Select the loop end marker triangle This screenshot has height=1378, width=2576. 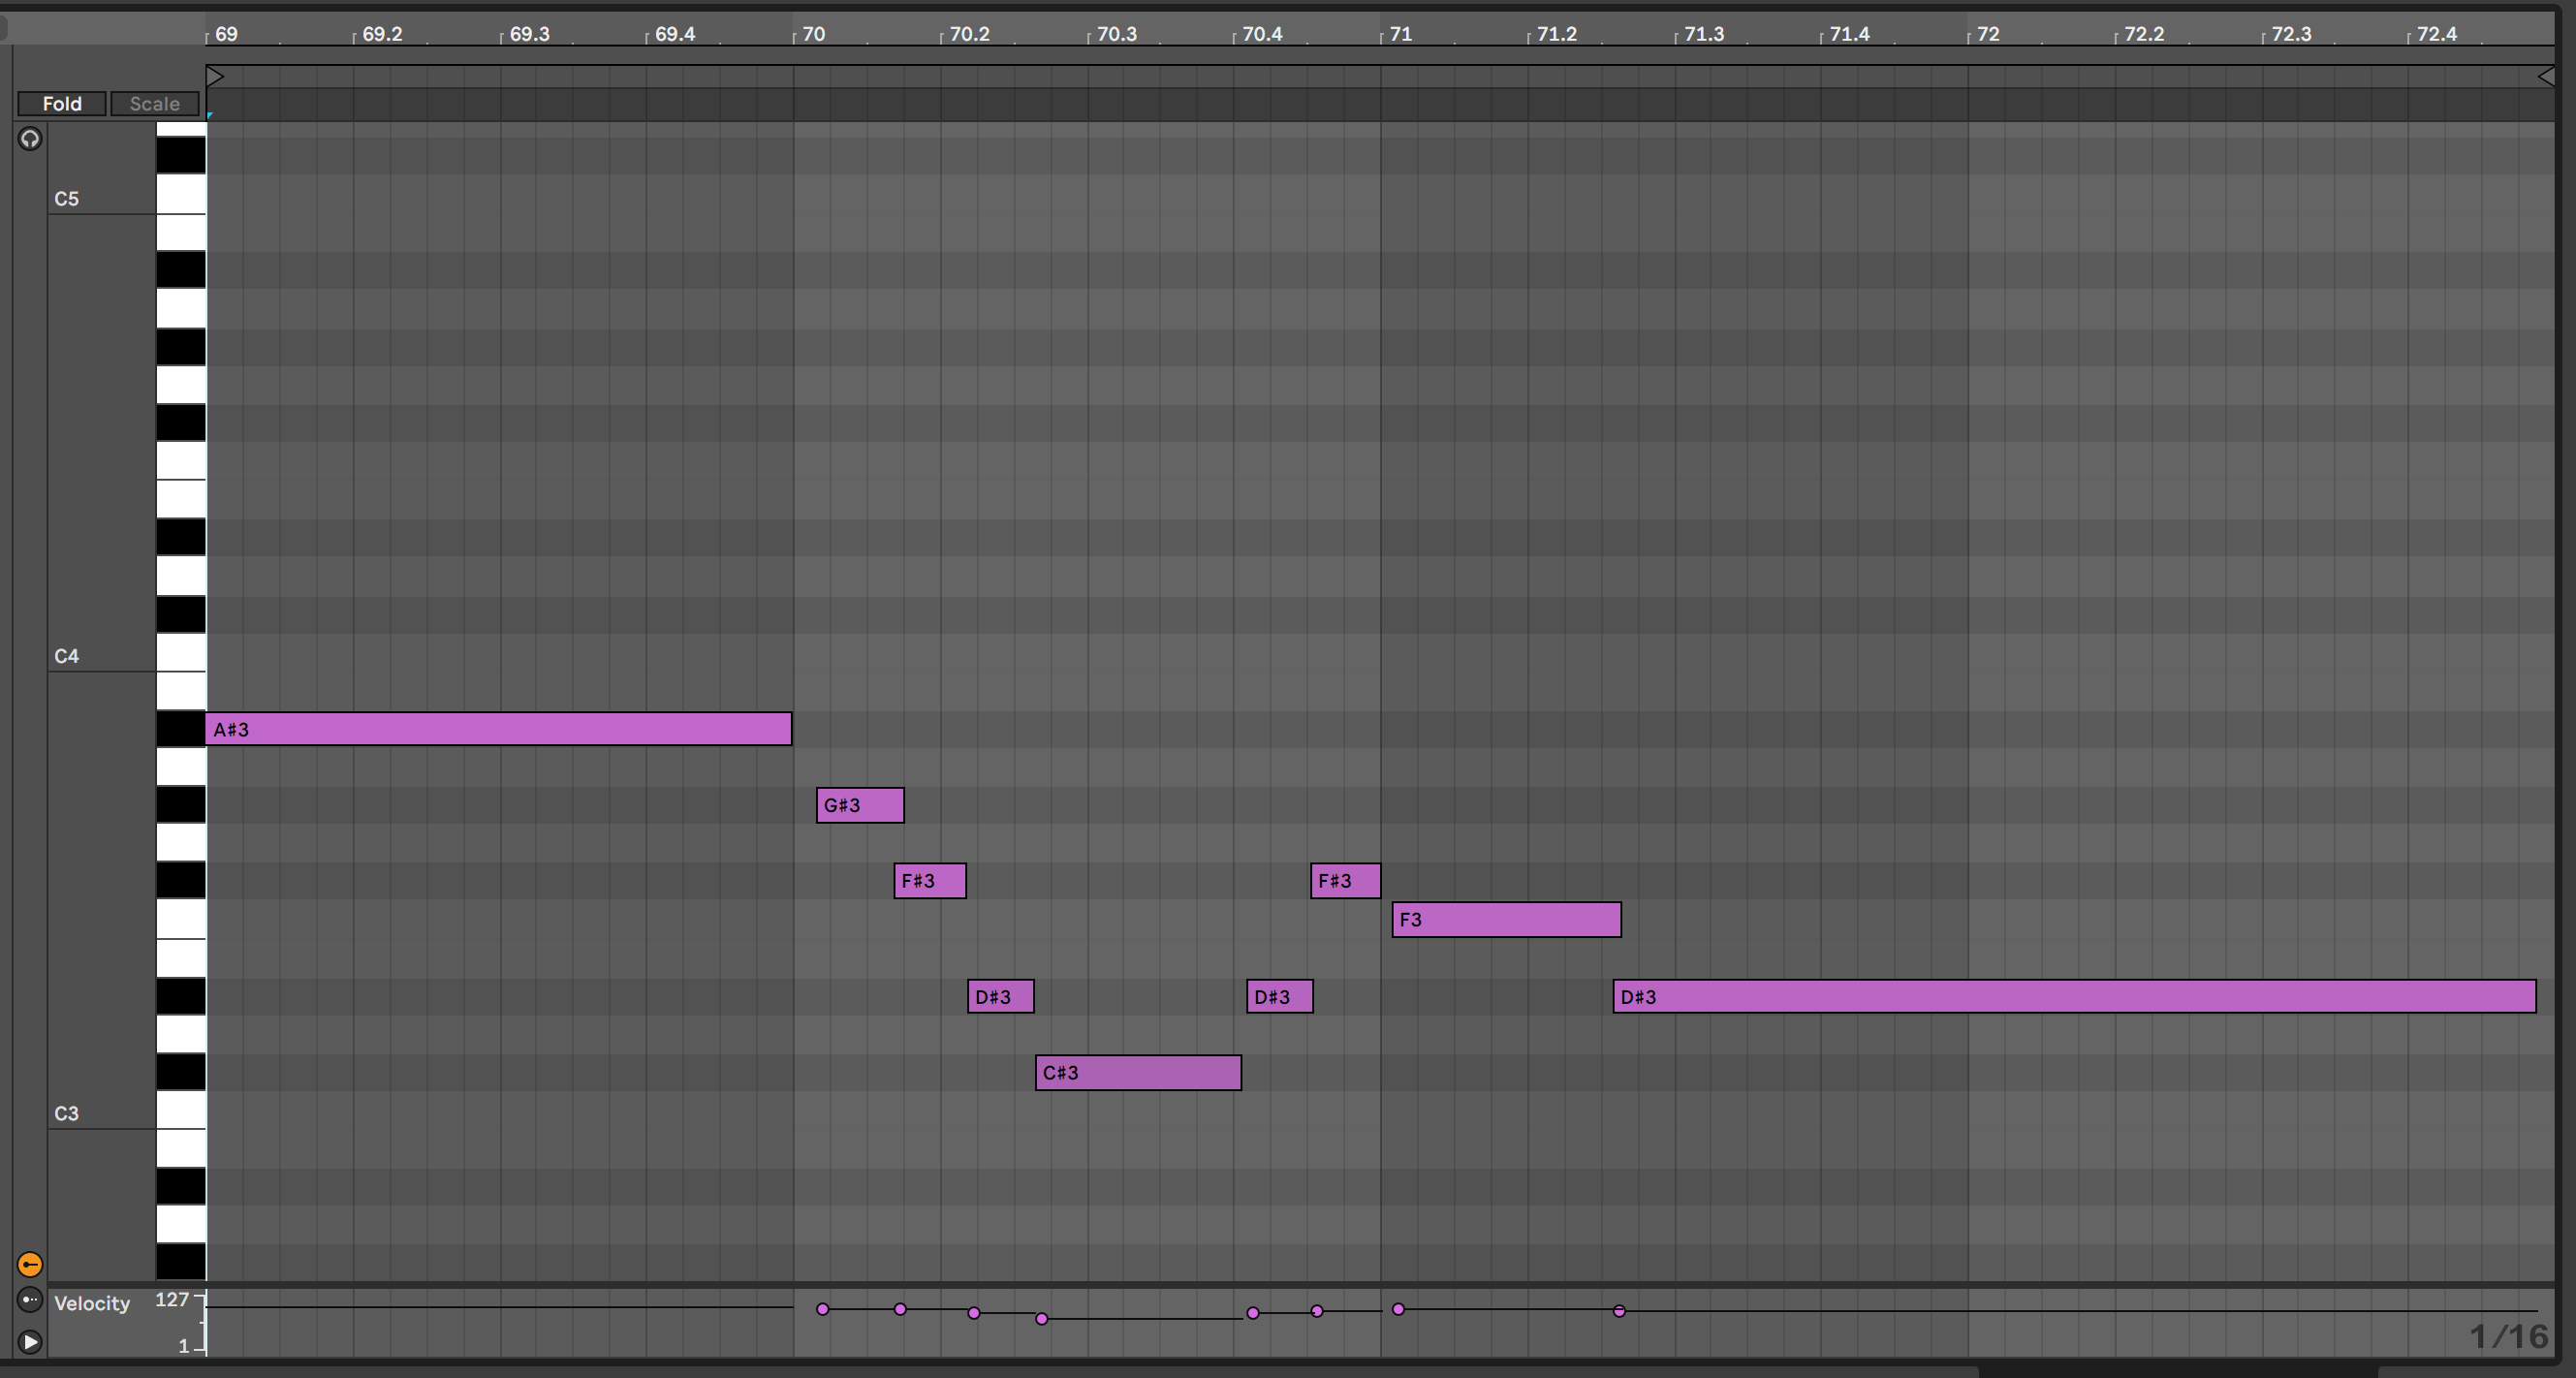coord(2546,76)
